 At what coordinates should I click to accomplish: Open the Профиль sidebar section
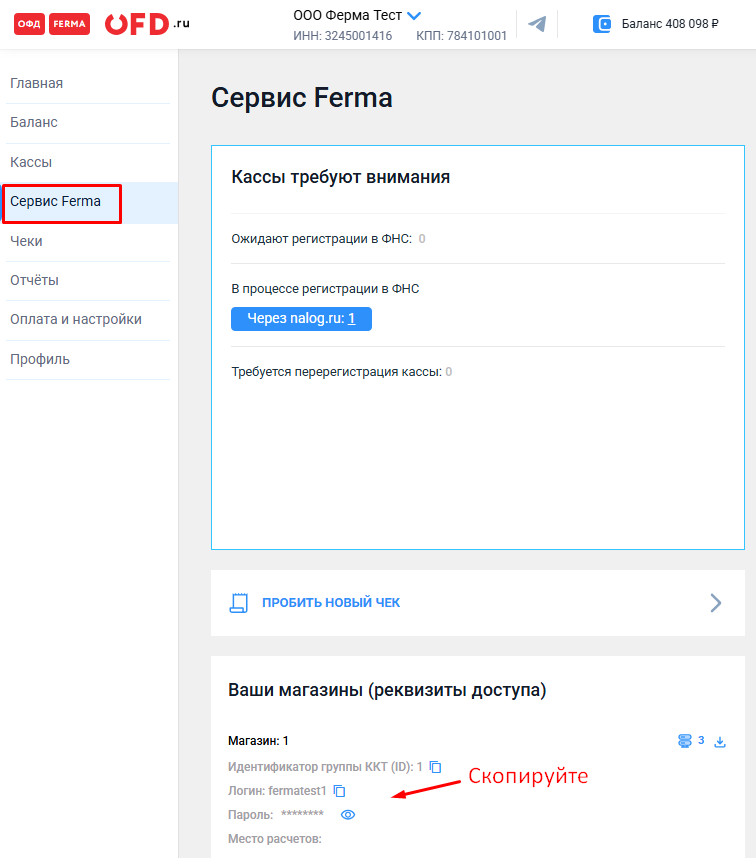click(x=40, y=359)
